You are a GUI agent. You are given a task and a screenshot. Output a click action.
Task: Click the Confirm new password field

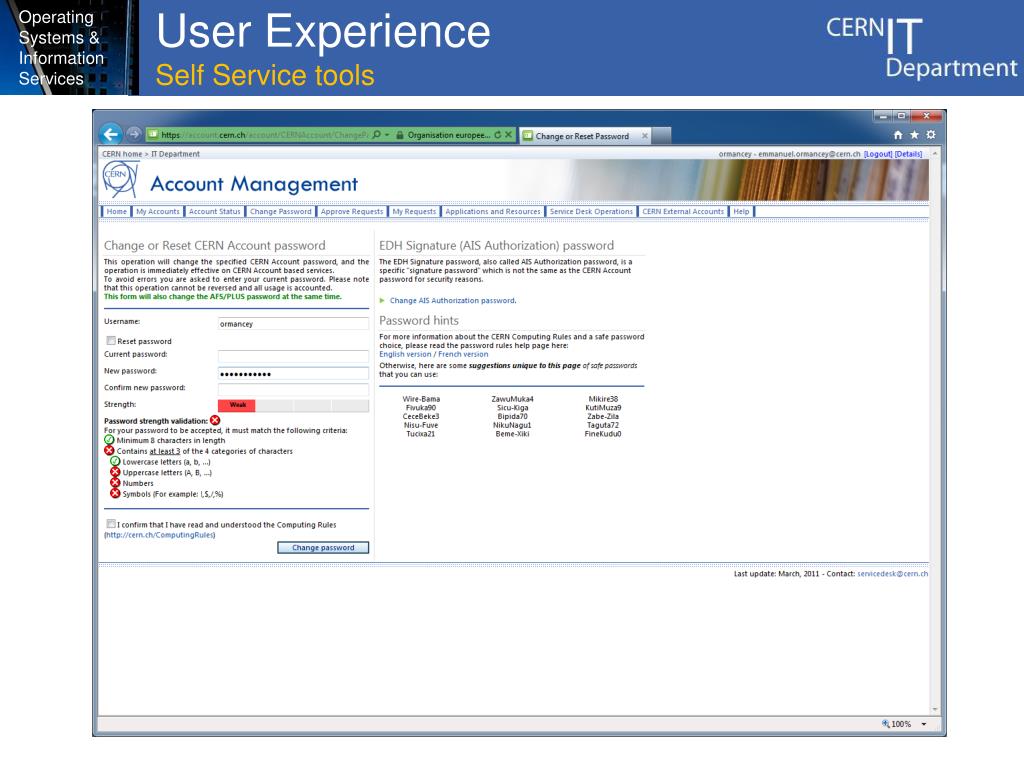tap(293, 389)
